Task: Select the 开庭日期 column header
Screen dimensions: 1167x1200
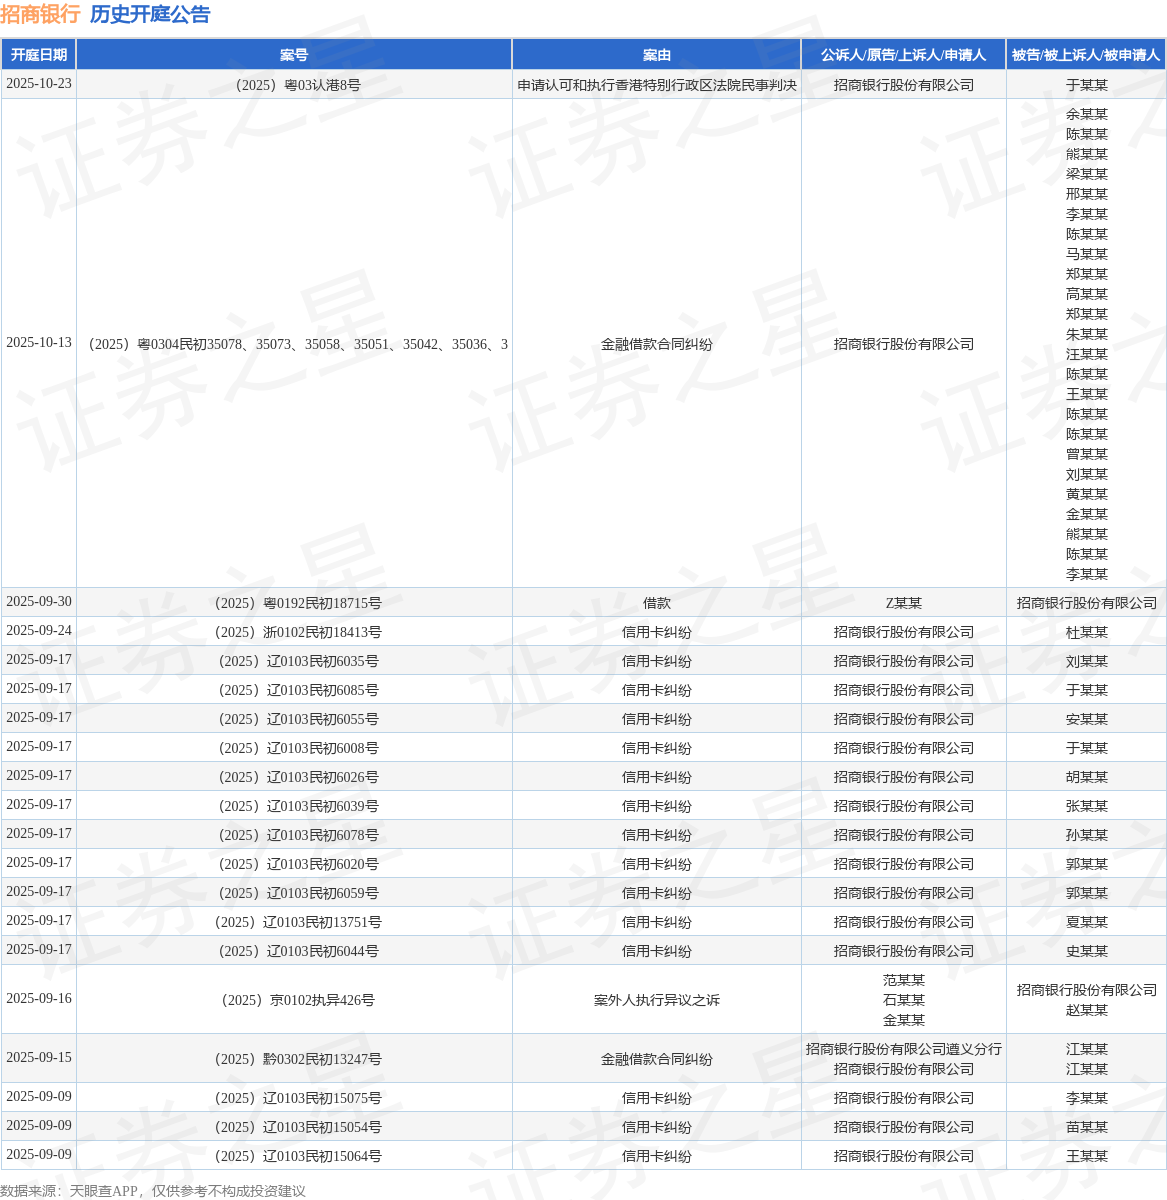Action: tap(39, 55)
